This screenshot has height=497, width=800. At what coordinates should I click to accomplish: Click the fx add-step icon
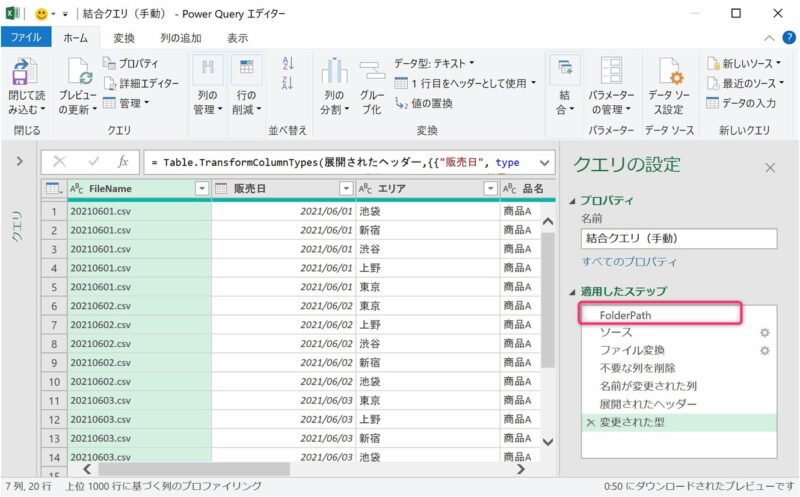pos(122,162)
